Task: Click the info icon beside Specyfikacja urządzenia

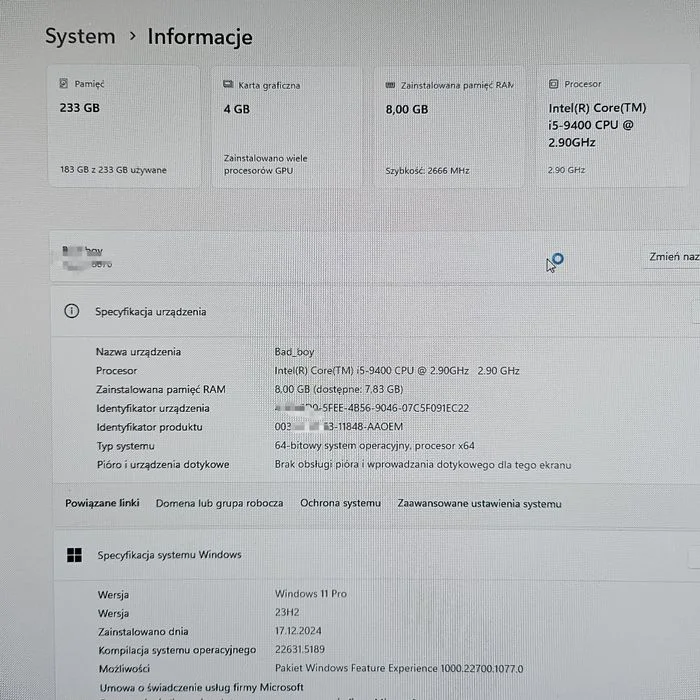Action: pyautogui.click(x=72, y=311)
